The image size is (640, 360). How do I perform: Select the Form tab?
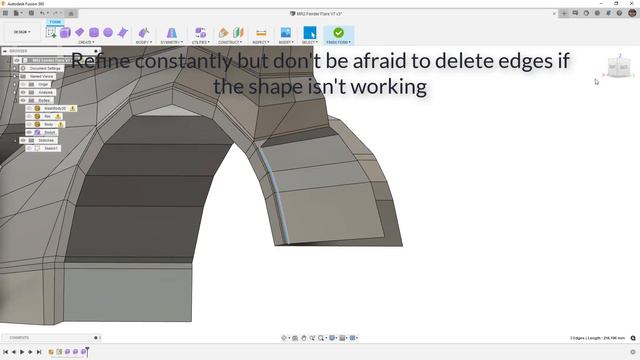click(55, 22)
